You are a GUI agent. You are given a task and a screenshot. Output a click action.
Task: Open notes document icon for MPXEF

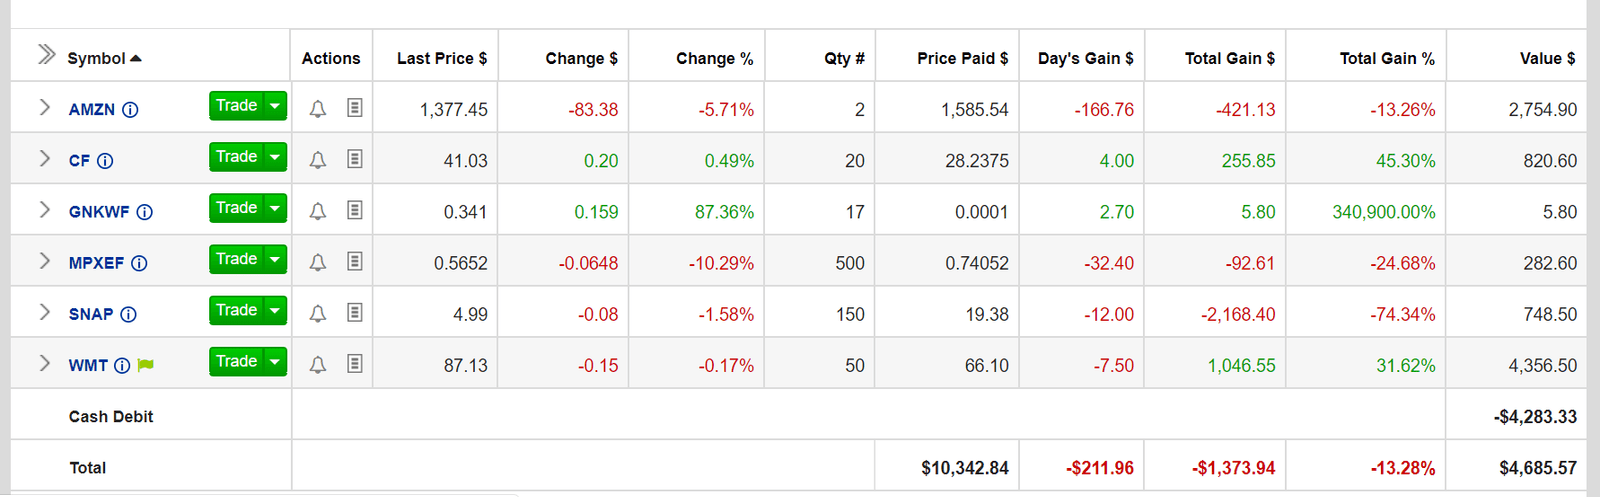pos(354,261)
